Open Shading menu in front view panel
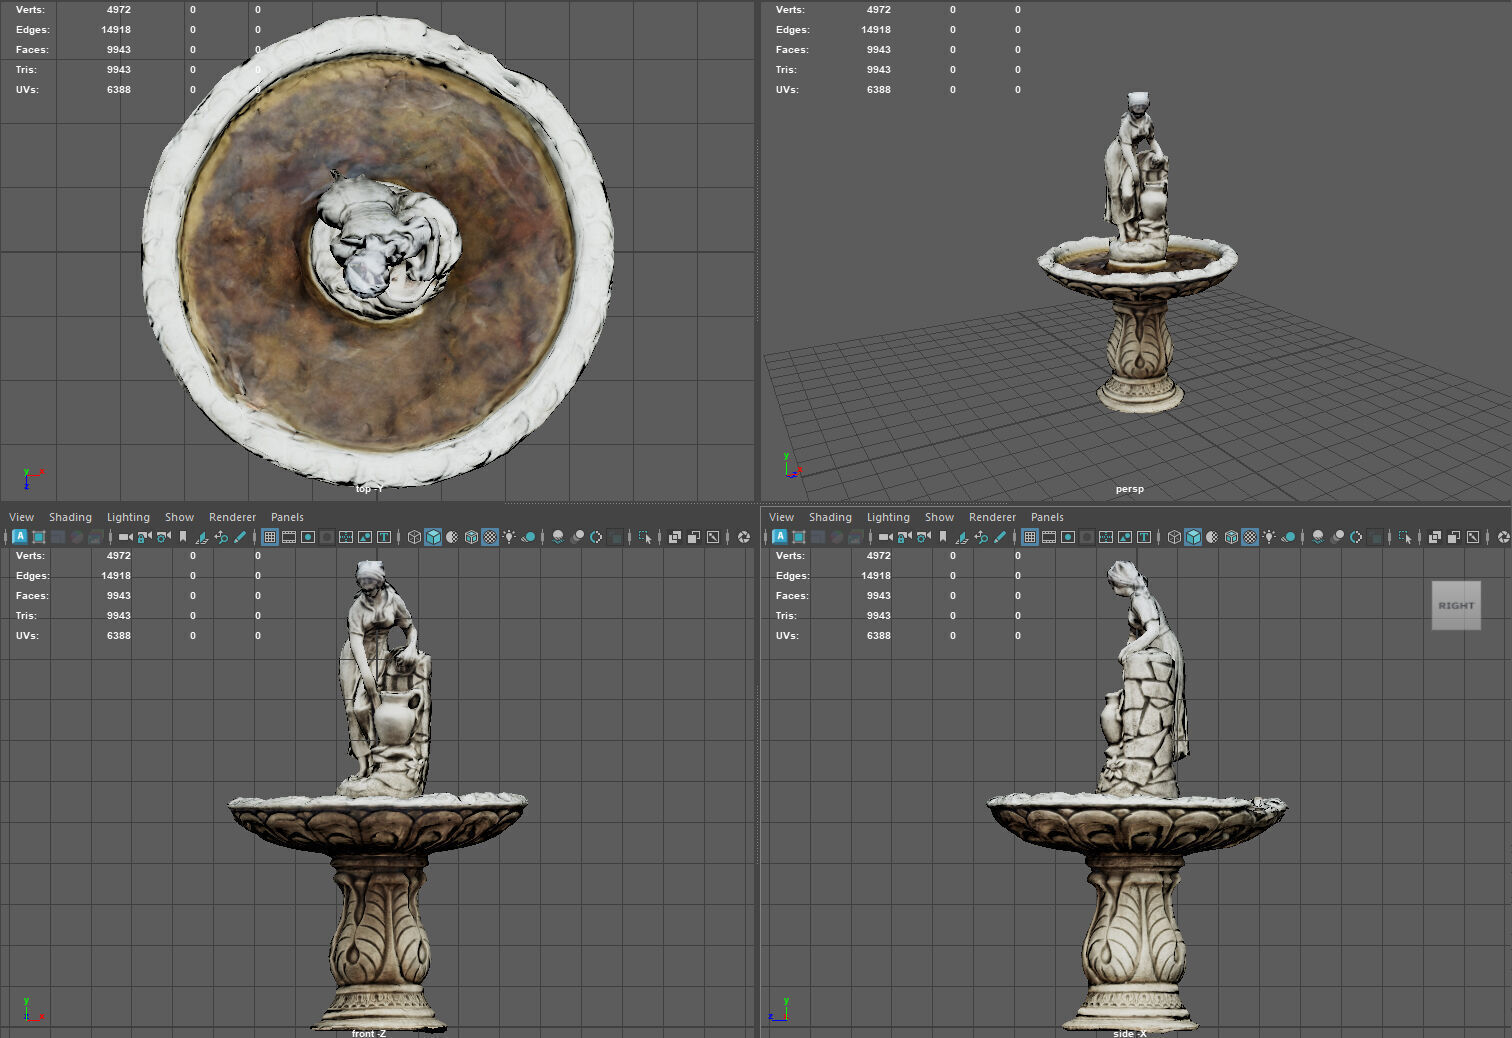Viewport: 1512px width, 1038px height. pos(70,517)
